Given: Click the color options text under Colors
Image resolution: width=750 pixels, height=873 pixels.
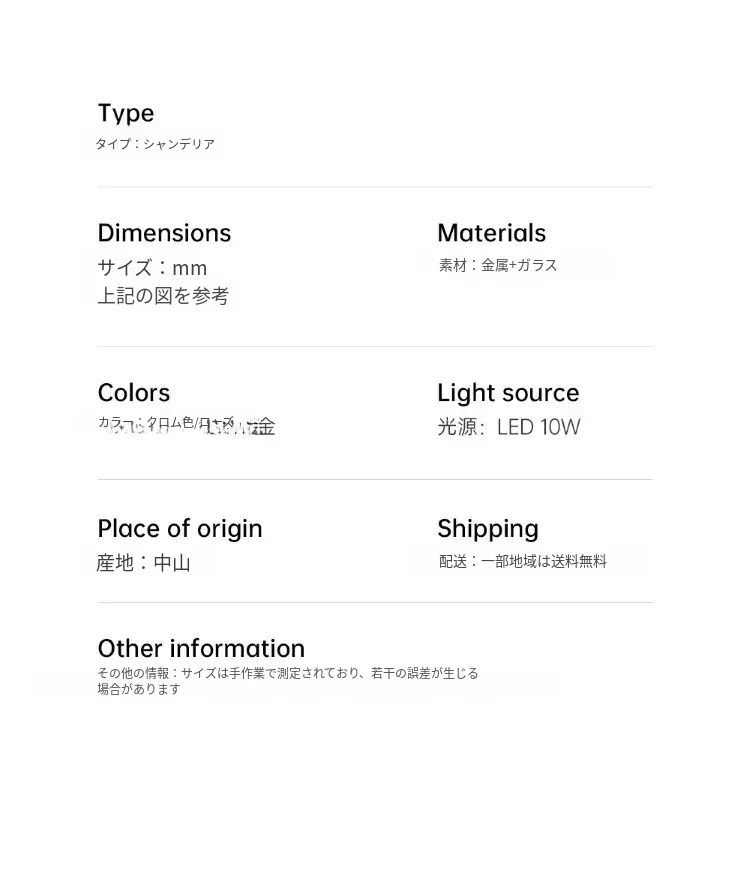Looking at the screenshot, I should pos(186,425).
